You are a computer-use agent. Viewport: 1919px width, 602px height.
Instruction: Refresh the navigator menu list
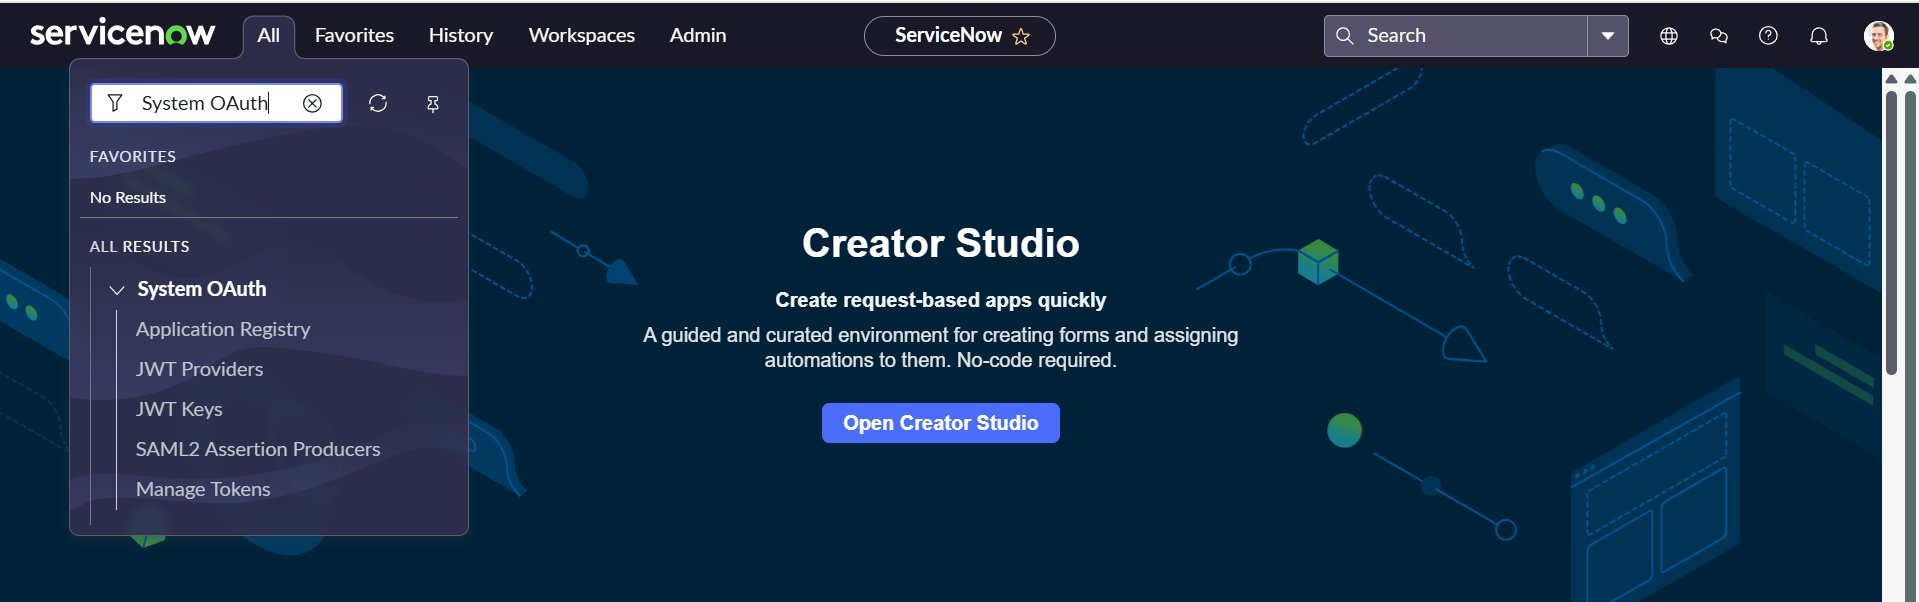(378, 103)
